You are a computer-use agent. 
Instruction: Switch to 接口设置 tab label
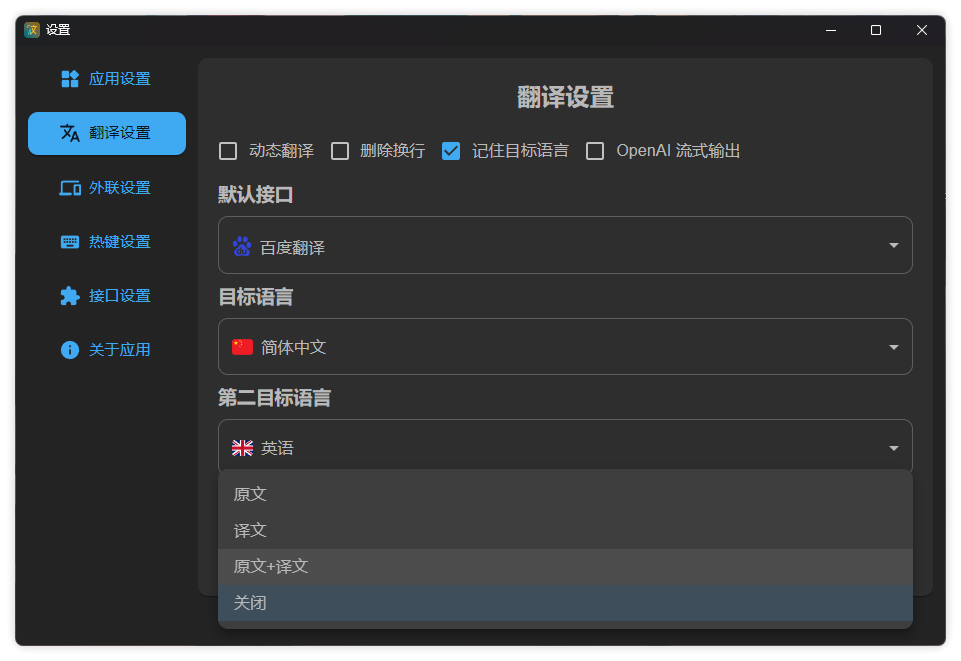(x=120, y=296)
